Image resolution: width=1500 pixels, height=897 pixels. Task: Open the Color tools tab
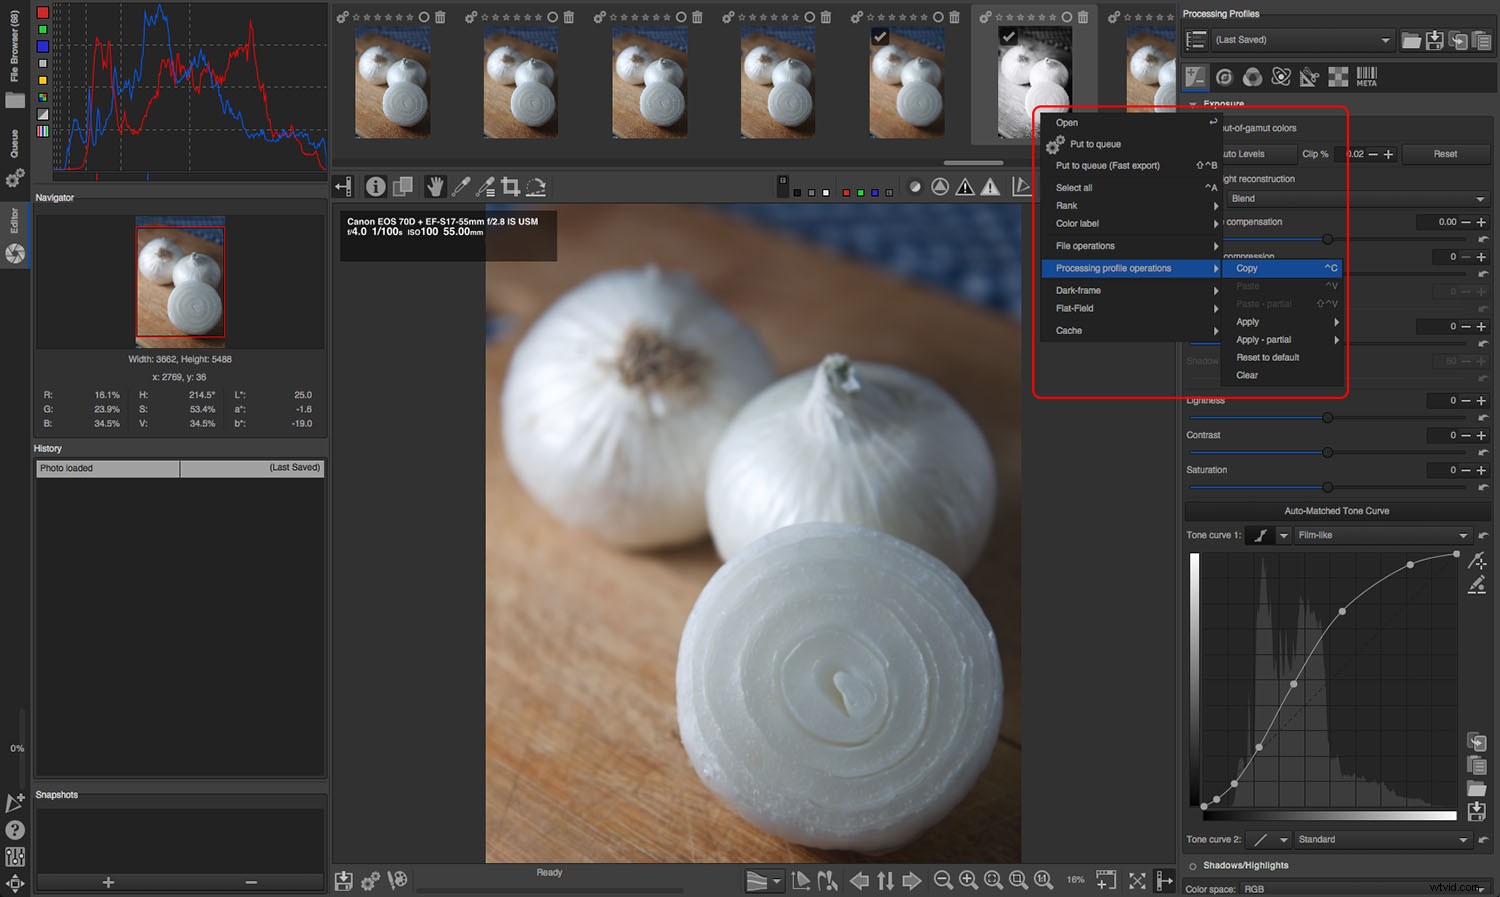[x=1252, y=76]
